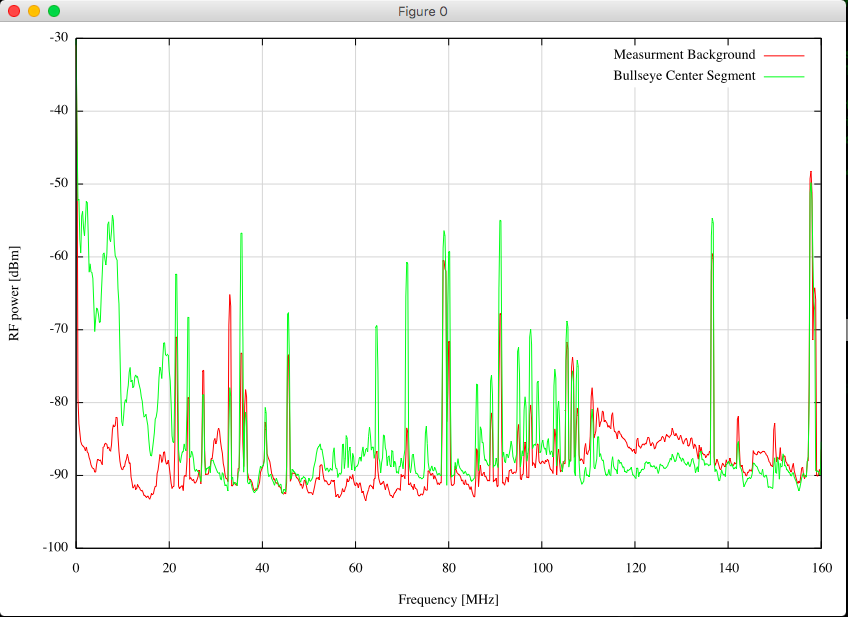Click the green peak tip near 136 MHz
848x617 pixels.
(712, 219)
